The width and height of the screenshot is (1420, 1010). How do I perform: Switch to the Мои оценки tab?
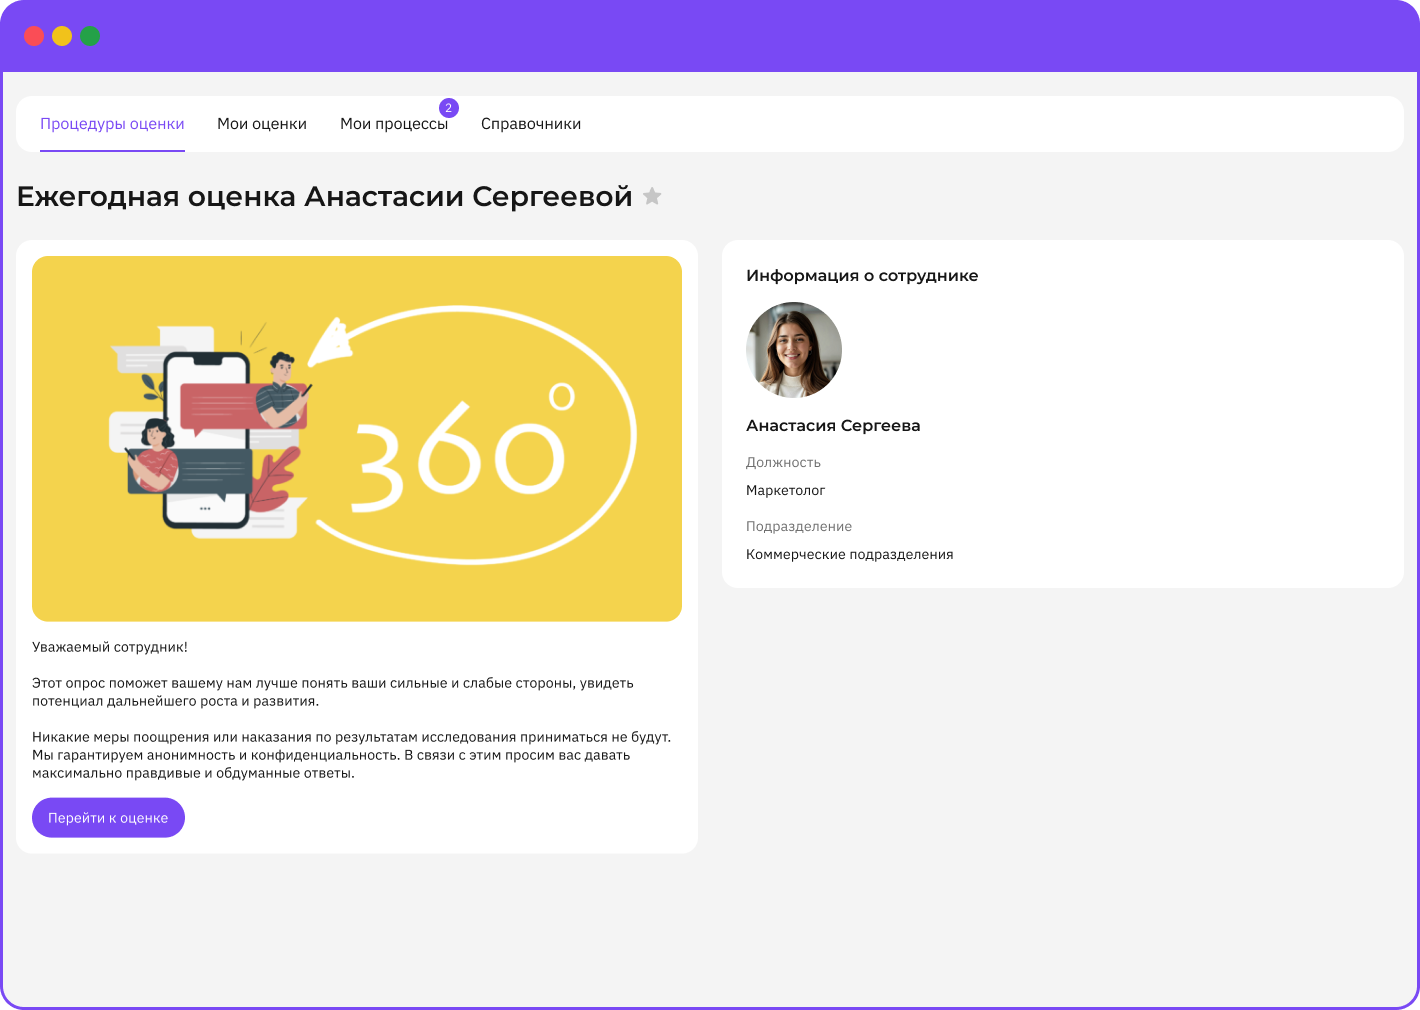coord(262,124)
